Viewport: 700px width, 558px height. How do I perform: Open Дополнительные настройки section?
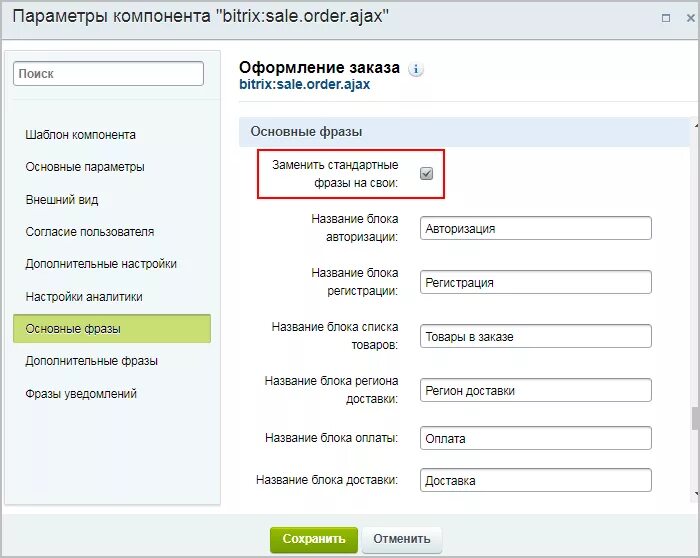[101, 264]
